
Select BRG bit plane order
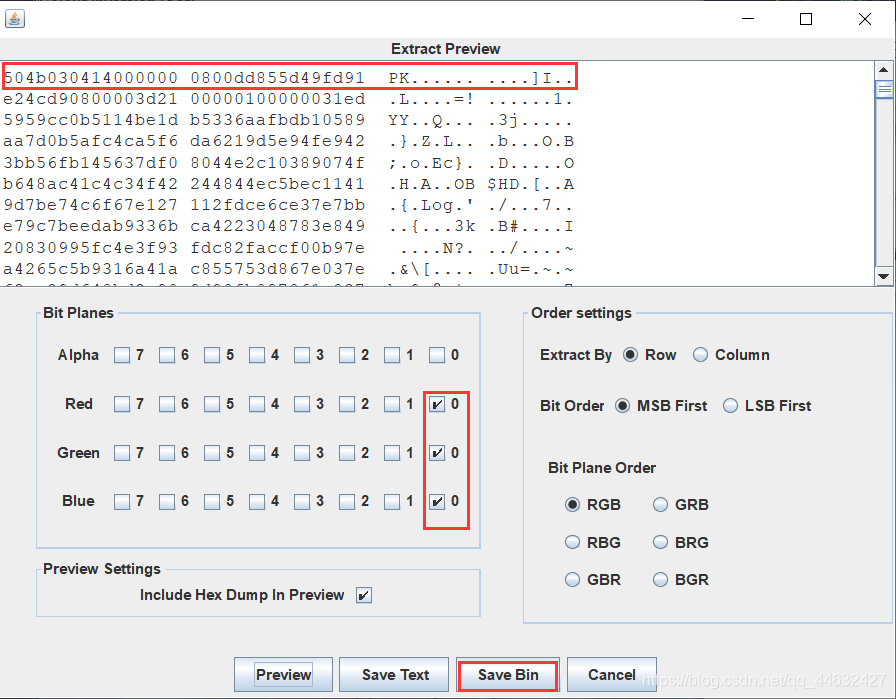tap(660, 542)
